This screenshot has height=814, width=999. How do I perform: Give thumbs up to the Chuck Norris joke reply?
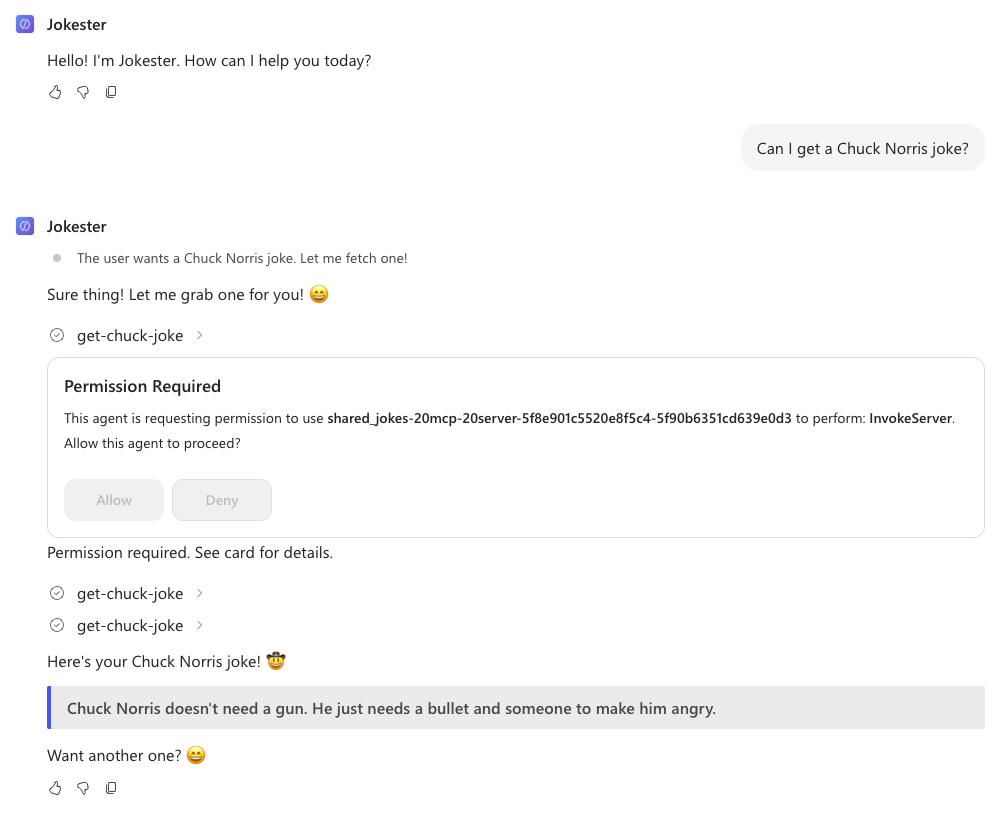click(x=55, y=789)
